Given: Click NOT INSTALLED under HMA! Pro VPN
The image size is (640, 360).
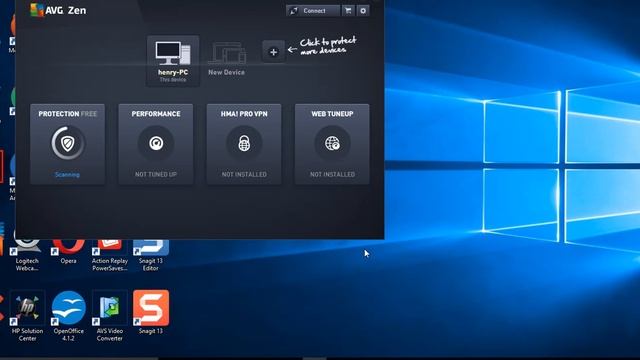Looking at the screenshot, I should (x=244, y=174).
